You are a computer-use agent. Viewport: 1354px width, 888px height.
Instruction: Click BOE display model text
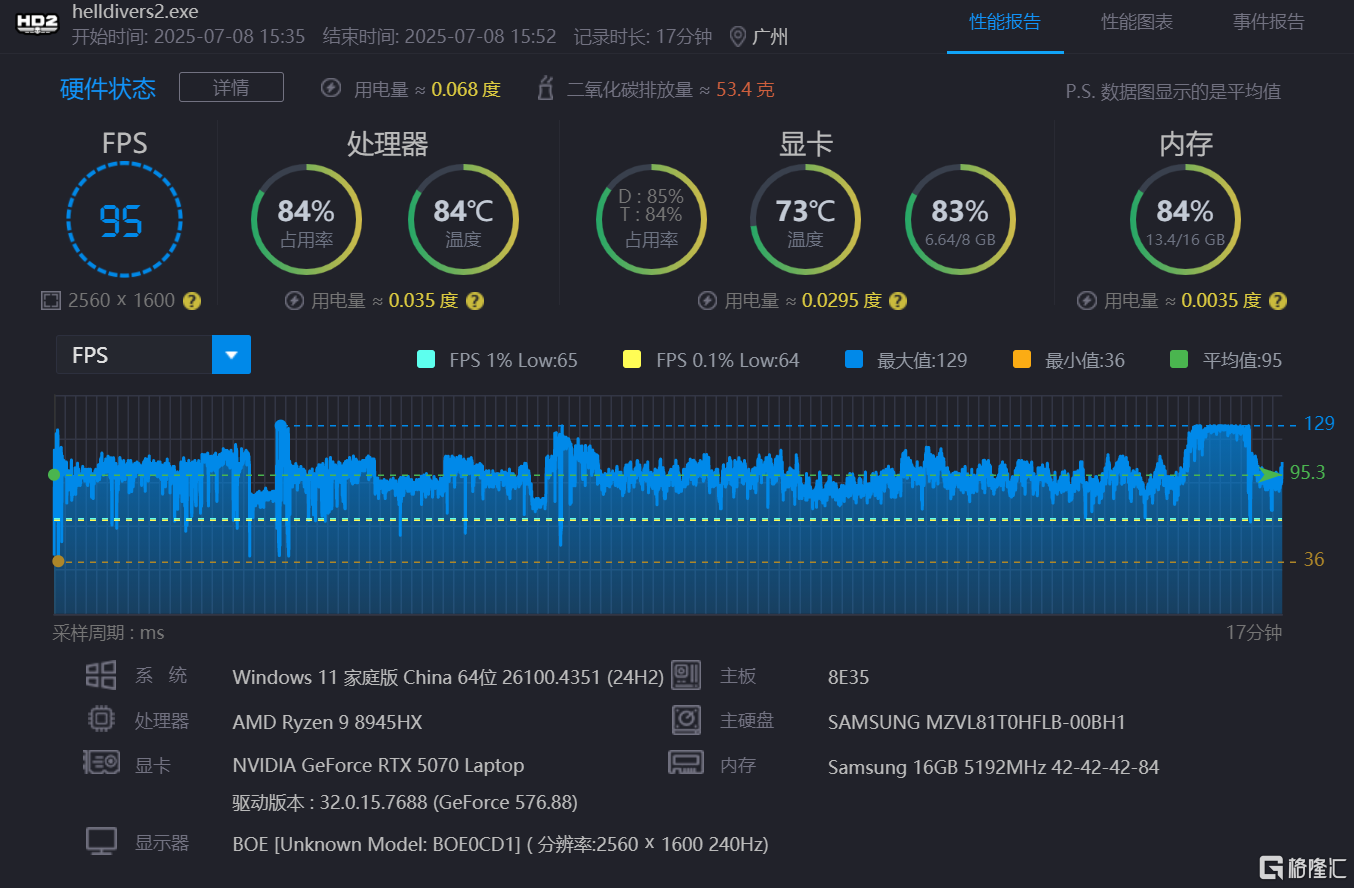pos(500,844)
